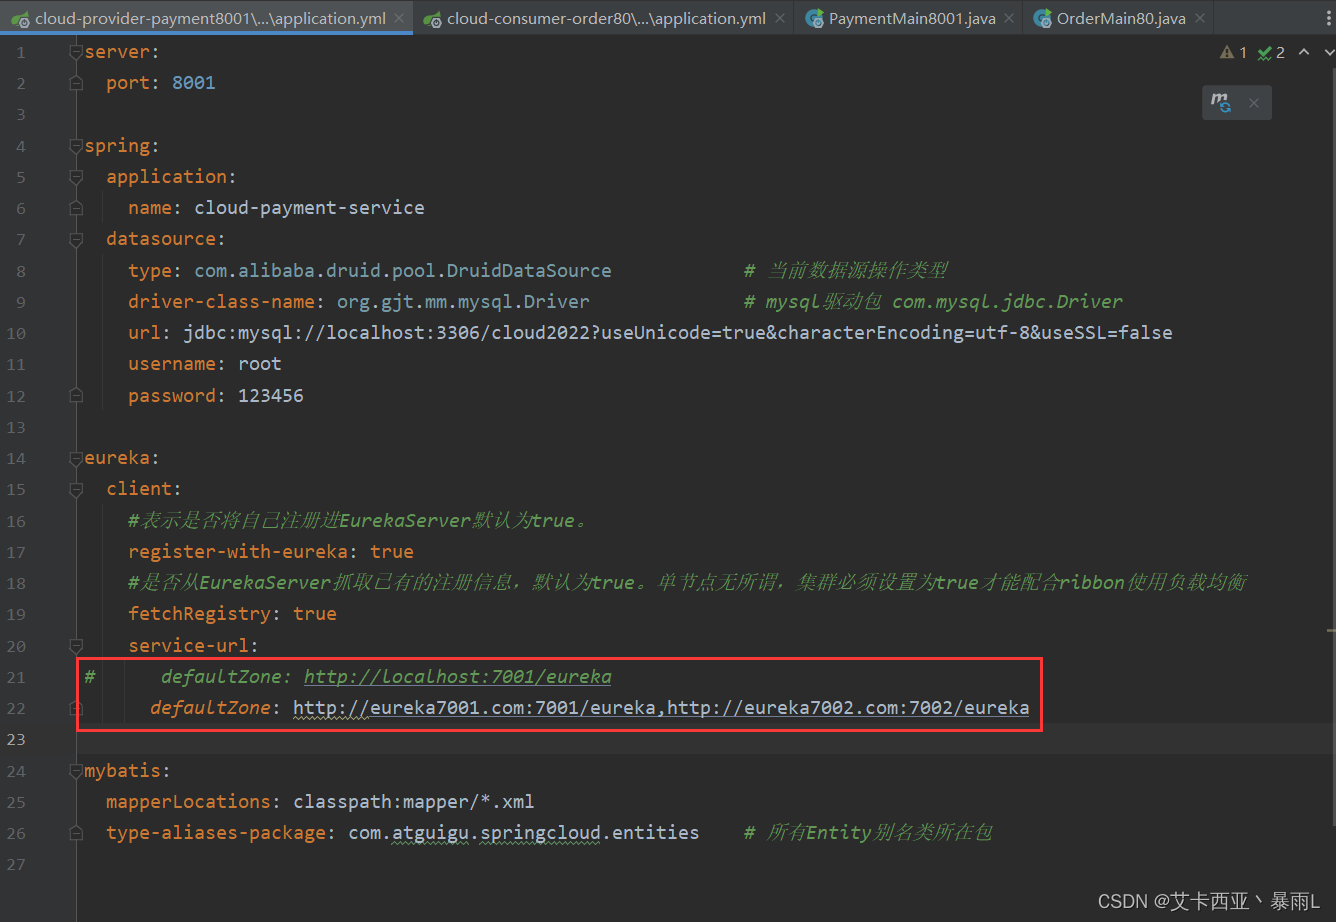
Task: Close the cloud-provider-payment8001 application.yml tab
Action: pos(399,19)
